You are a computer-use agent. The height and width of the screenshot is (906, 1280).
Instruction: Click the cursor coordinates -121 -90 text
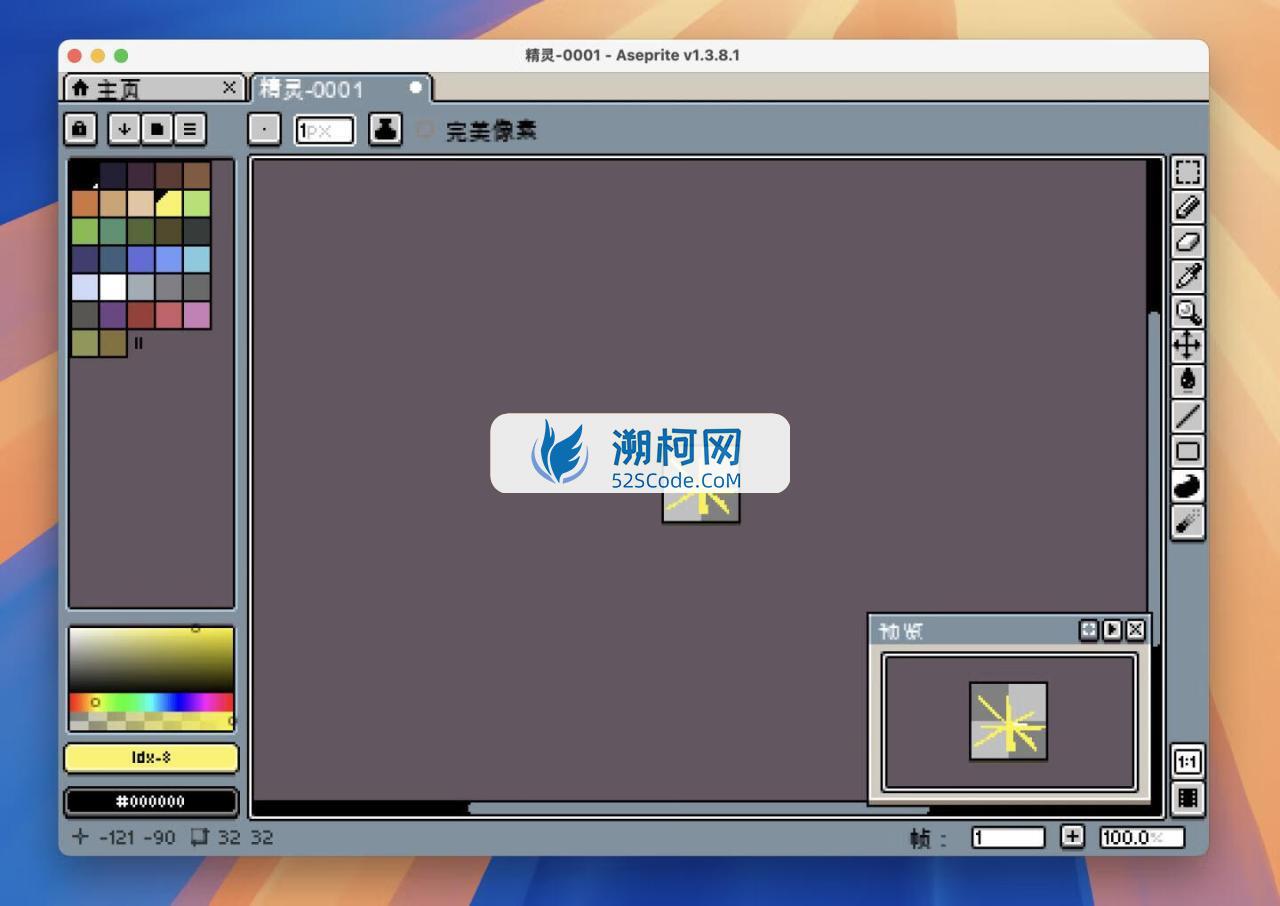pos(137,837)
